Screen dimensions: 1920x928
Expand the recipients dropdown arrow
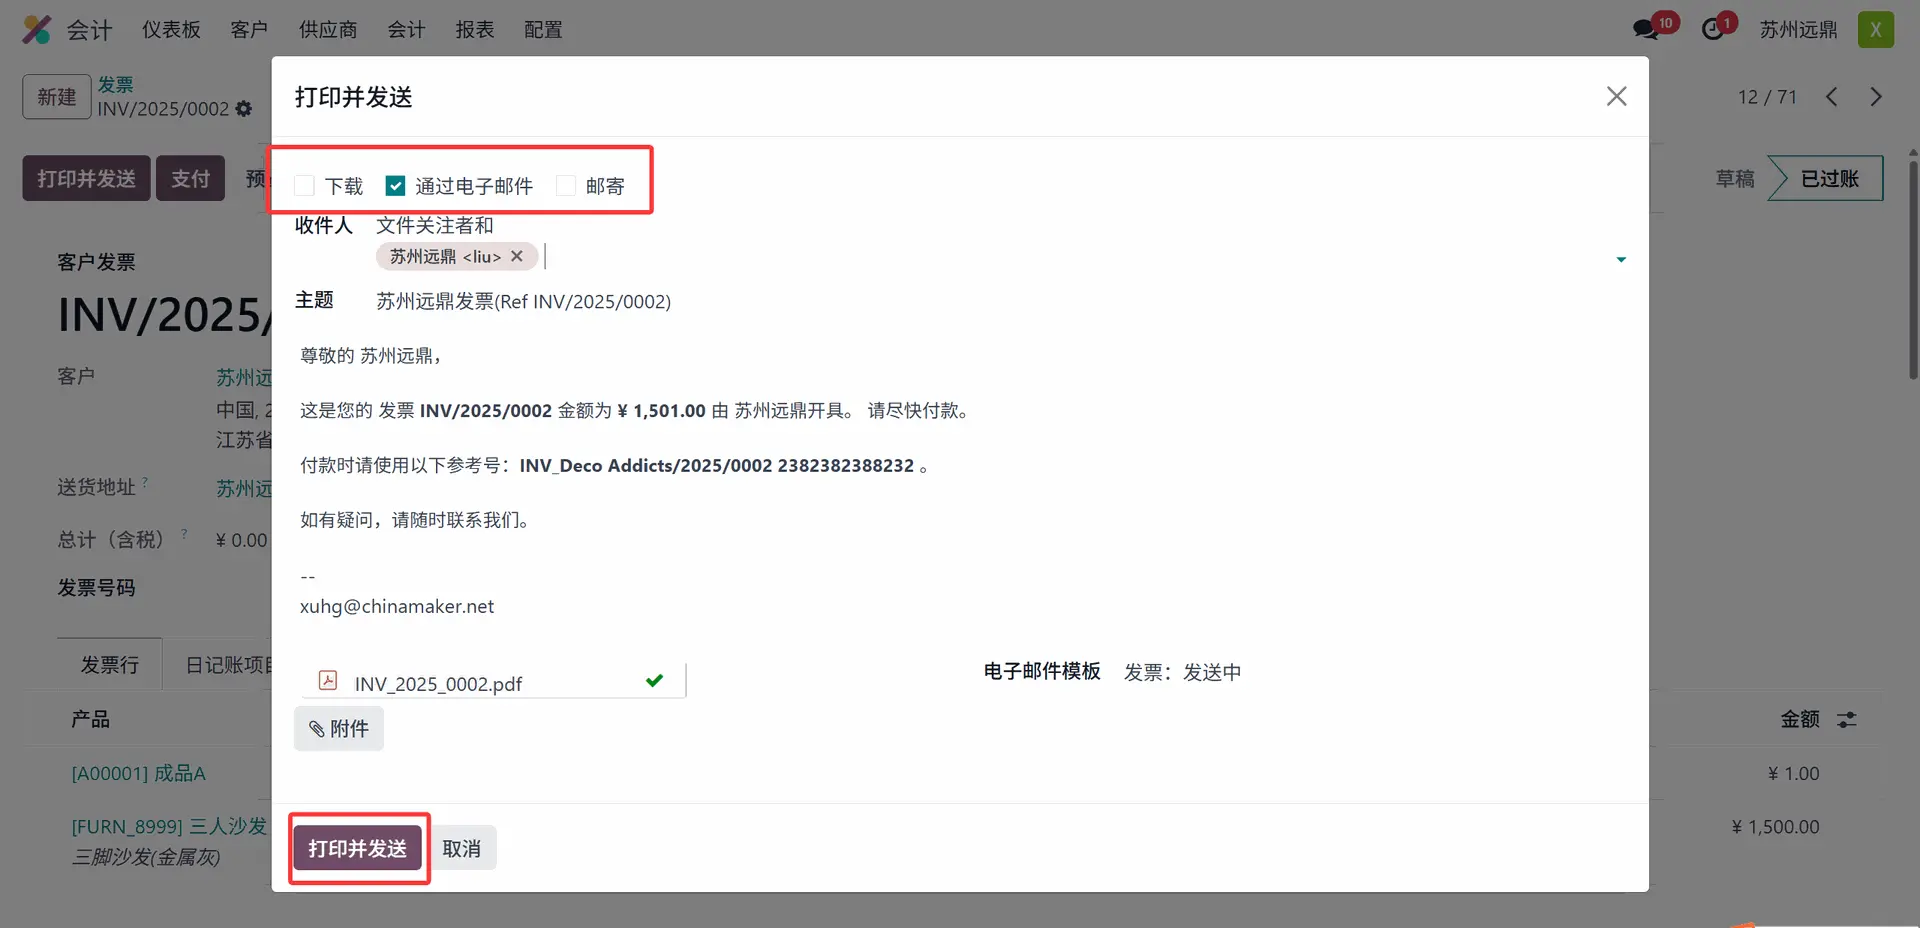coord(1620,260)
